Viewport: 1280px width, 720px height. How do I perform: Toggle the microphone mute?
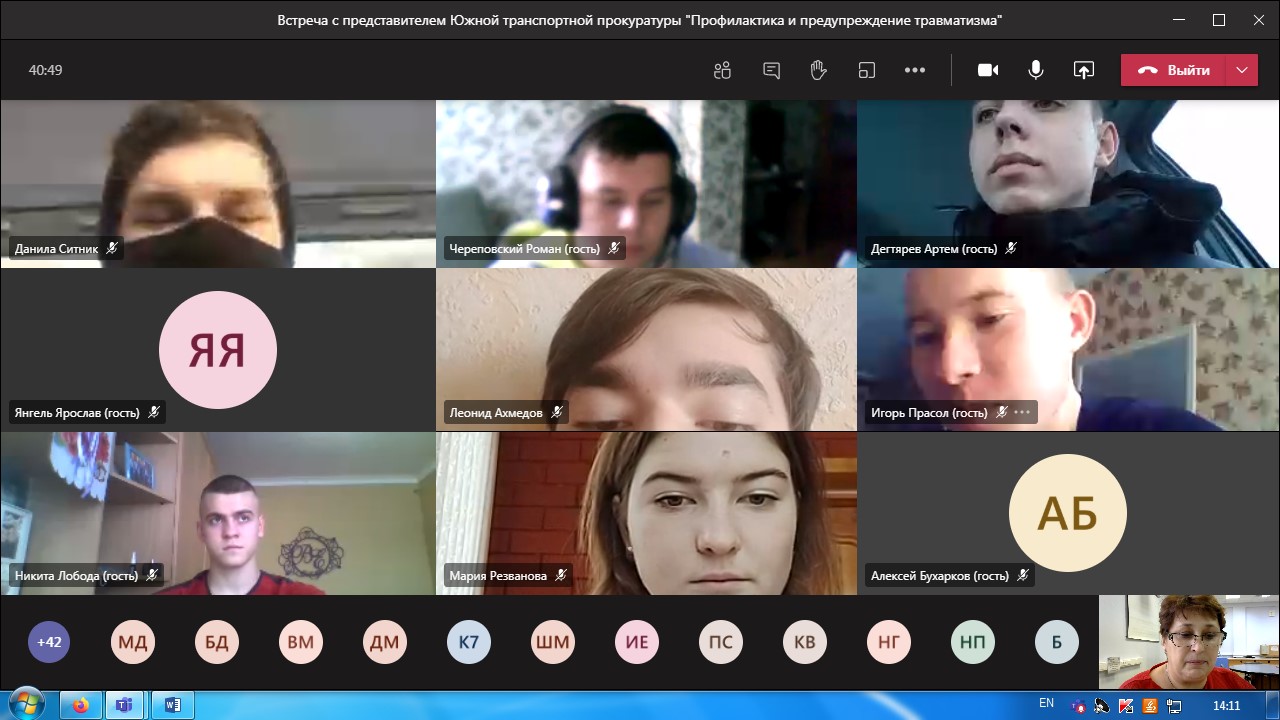[1036, 70]
